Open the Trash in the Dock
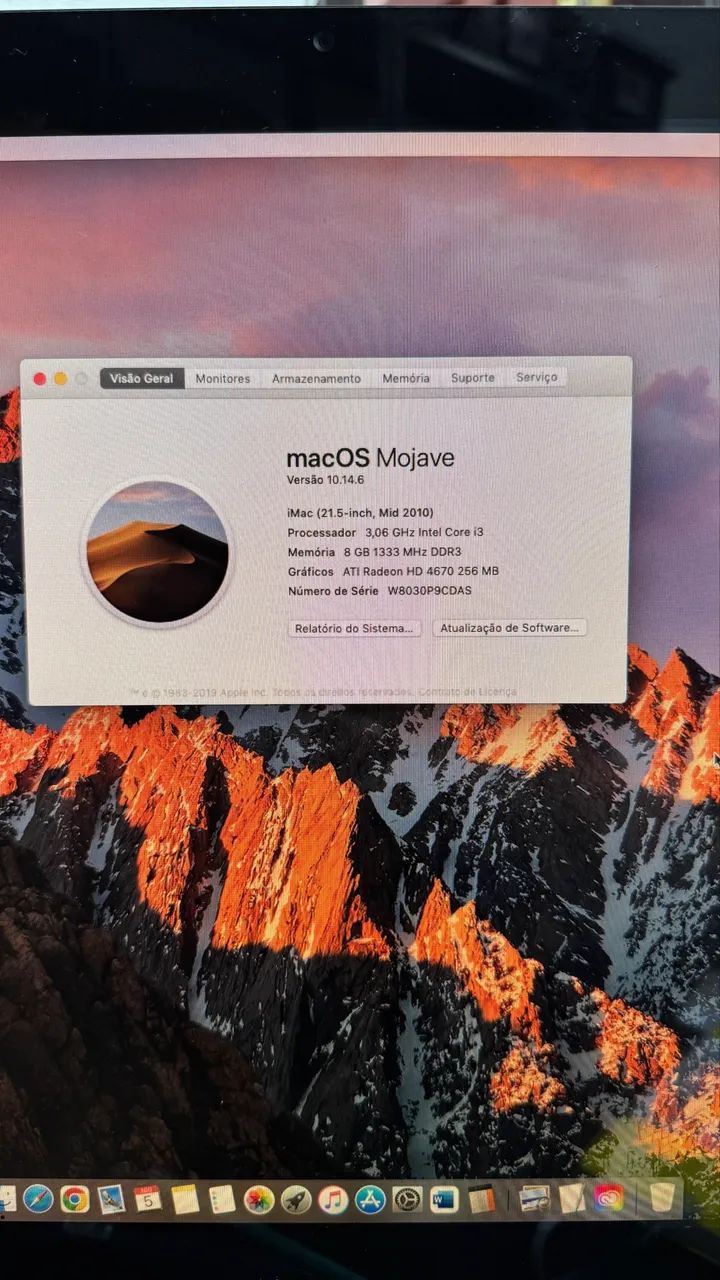 [661, 1197]
